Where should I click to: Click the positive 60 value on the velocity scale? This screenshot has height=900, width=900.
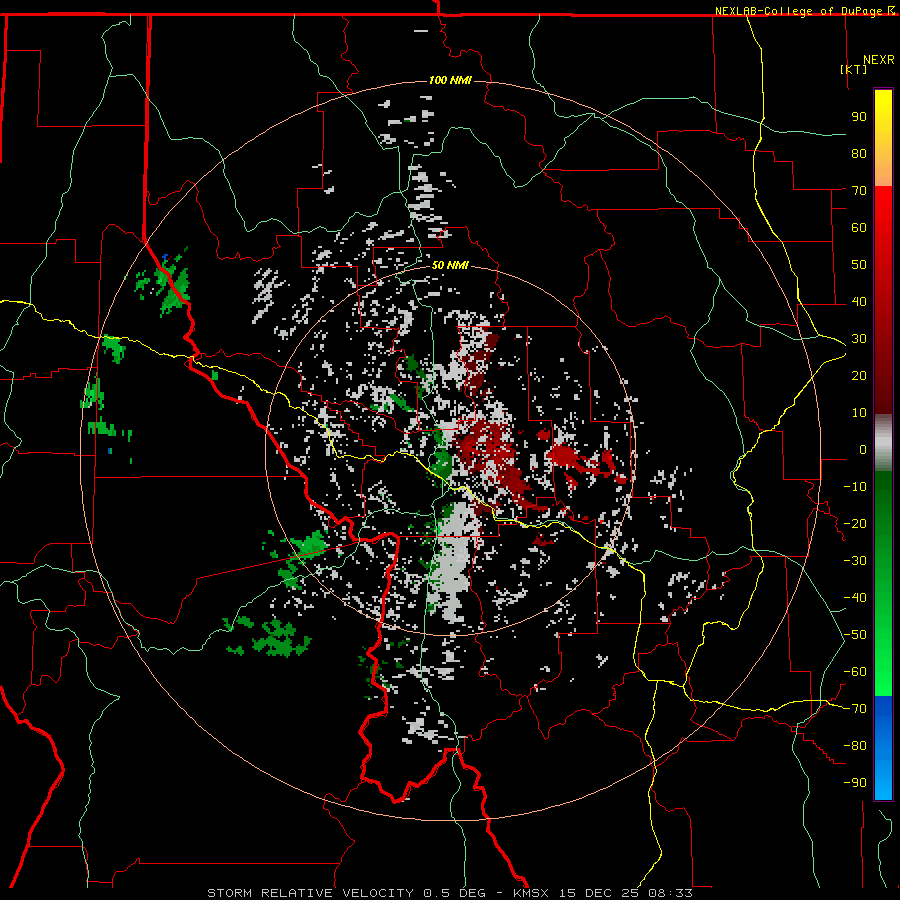point(859,228)
